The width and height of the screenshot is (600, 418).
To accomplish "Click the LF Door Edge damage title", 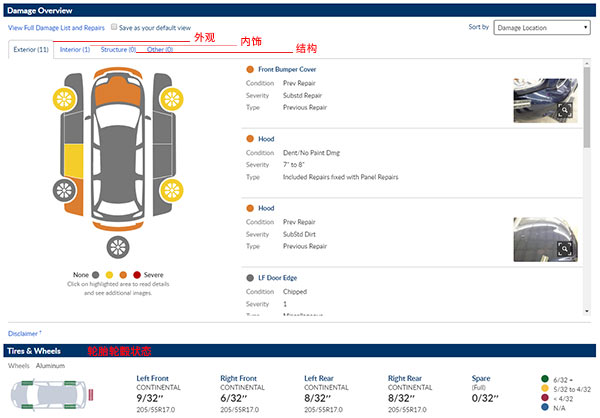I will click(x=278, y=277).
